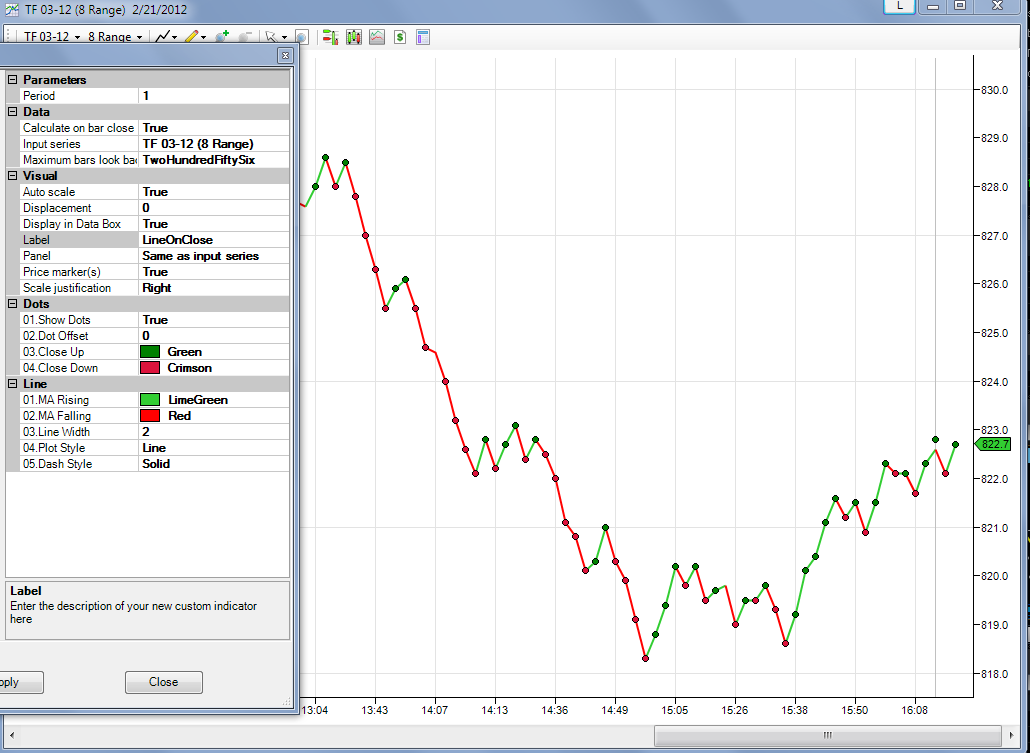Screen dimensions: 1030x753
Task: Open the chart style line icon
Action: (x=163, y=37)
